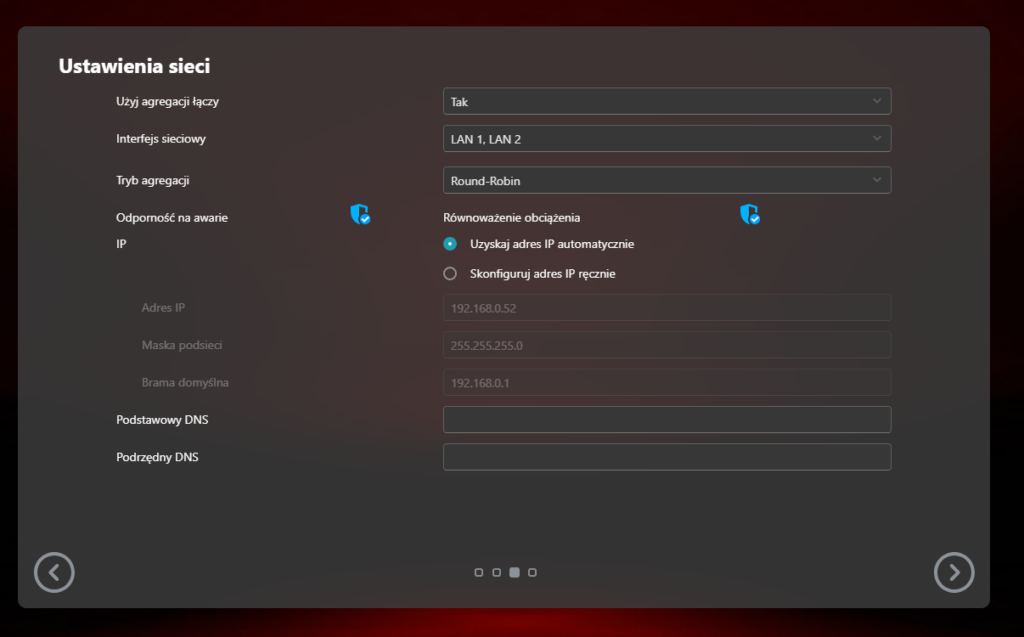Viewport: 1024px width, 637px height.
Task: Click the Tryb agregacji label
Action: tap(153, 180)
